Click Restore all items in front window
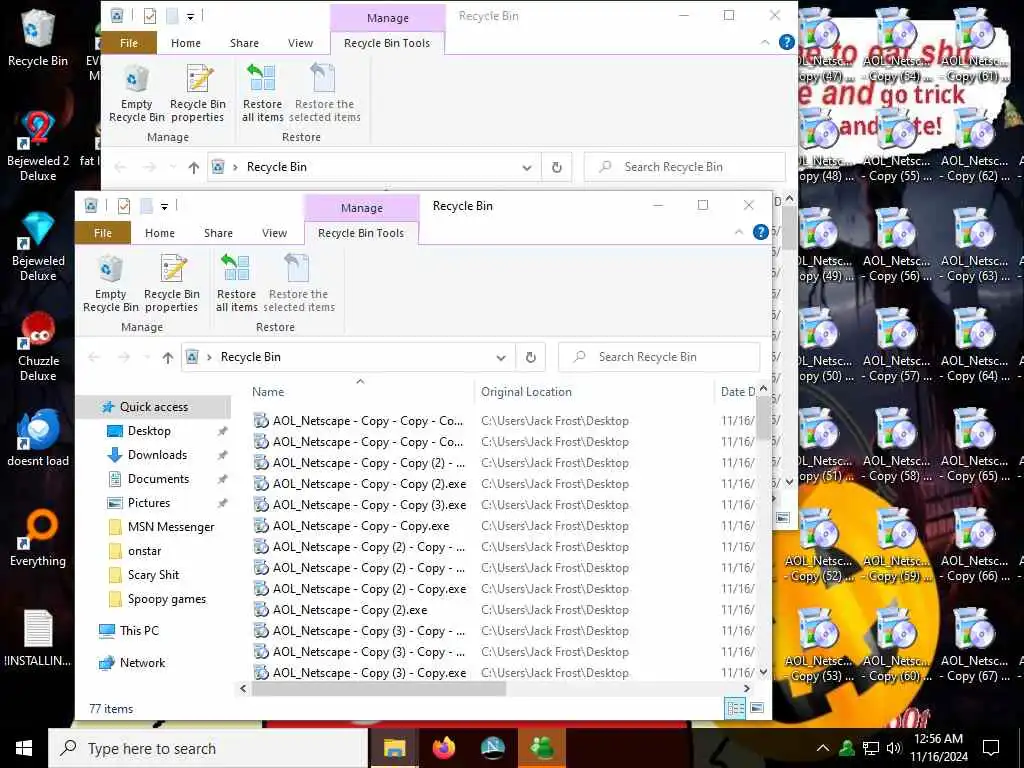 (x=236, y=284)
